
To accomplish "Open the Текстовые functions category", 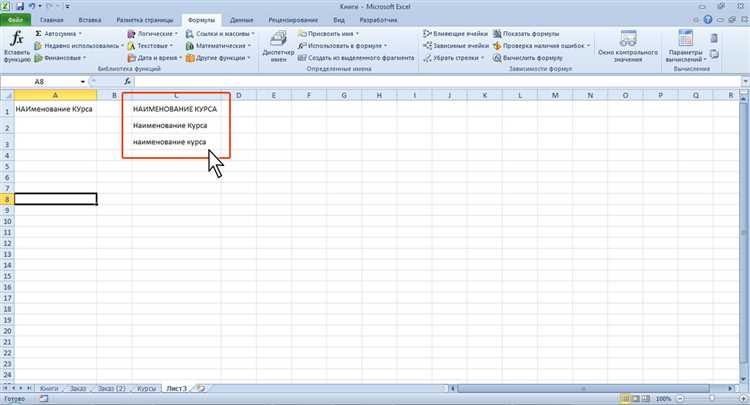I will (150, 46).
